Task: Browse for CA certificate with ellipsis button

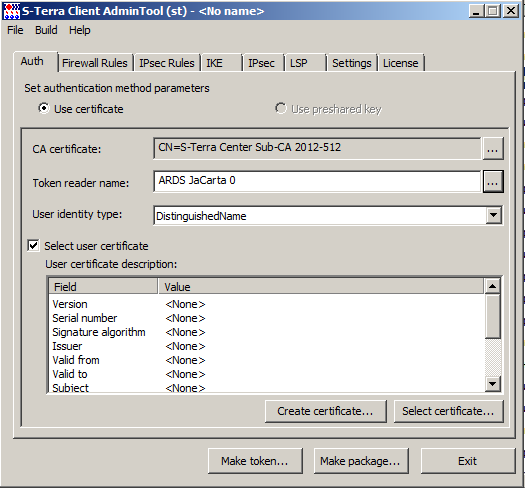Action: [x=493, y=148]
